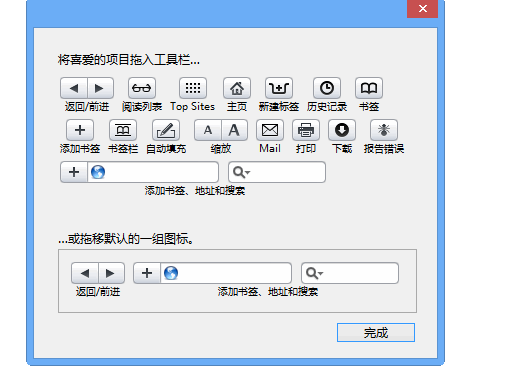Open search magnifier dropdown in default set

(x=314, y=273)
